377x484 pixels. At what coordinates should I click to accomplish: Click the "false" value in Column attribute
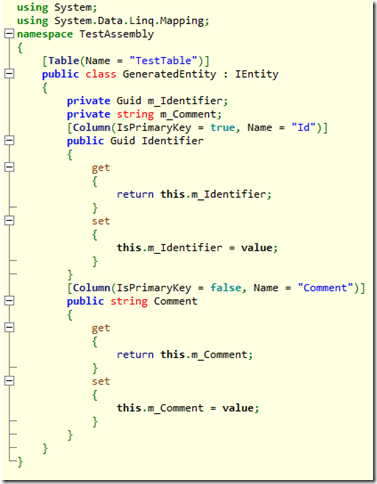(225, 288)
